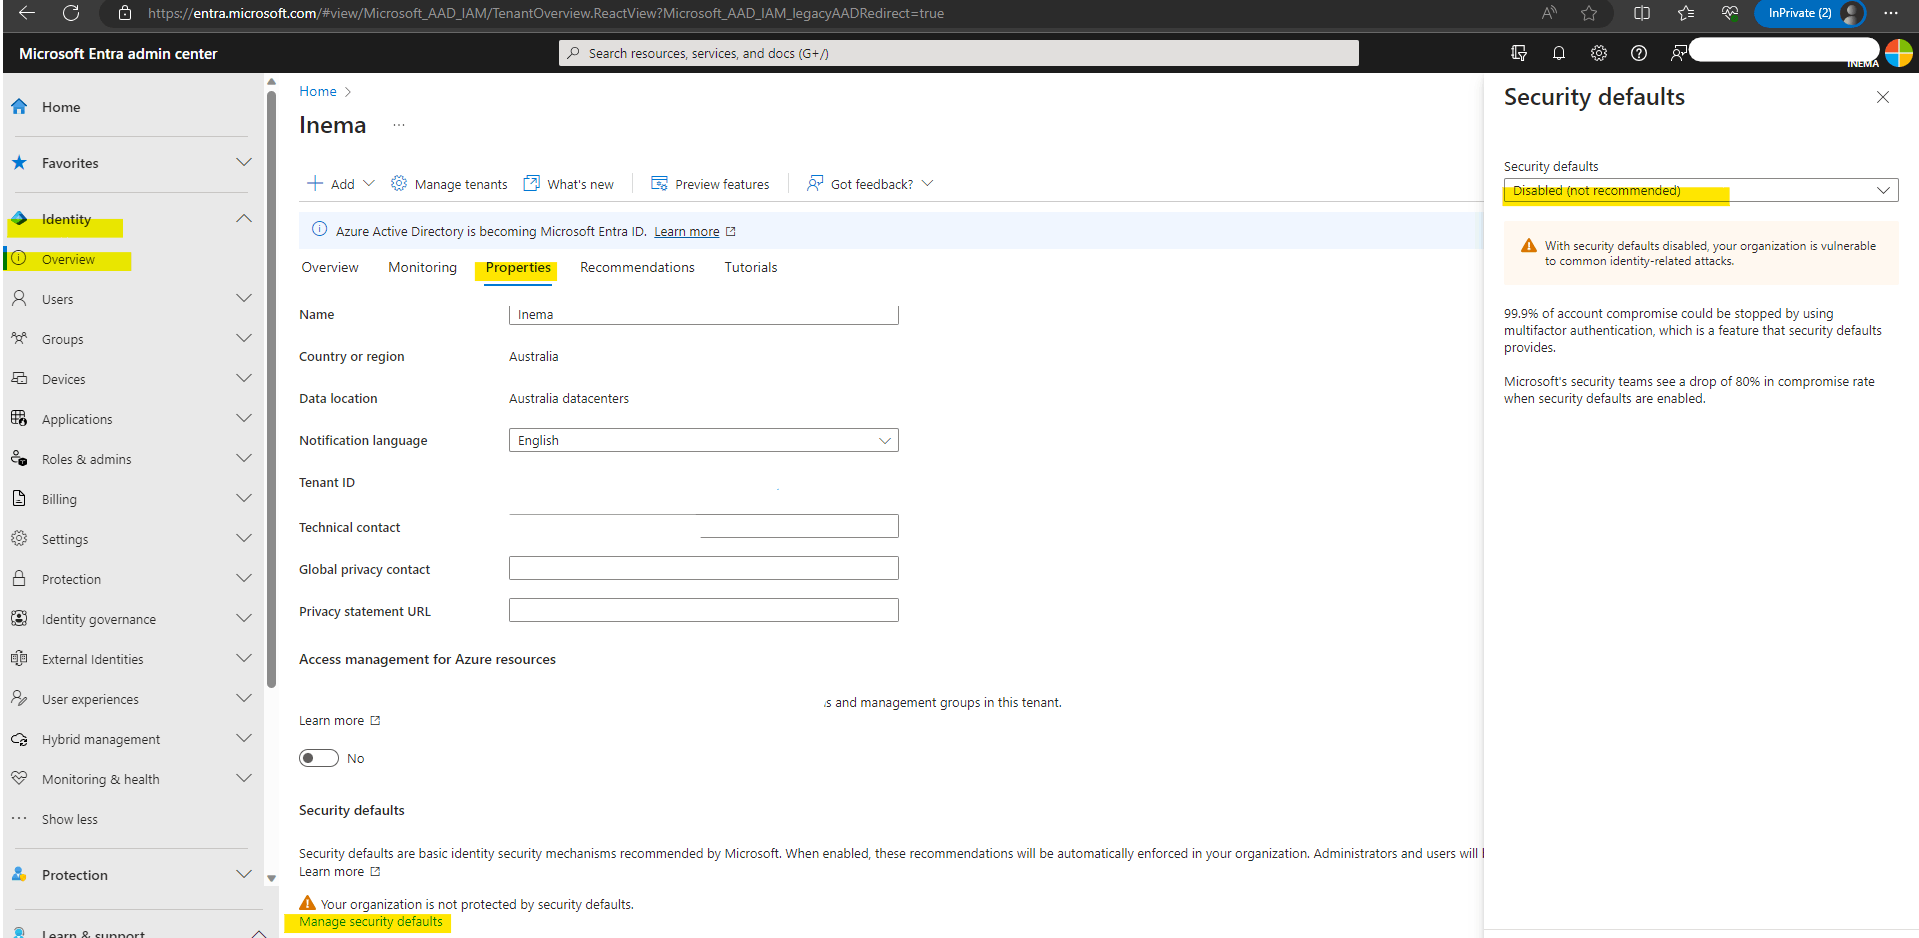Click Manage security defaults link
This screenshot has width=1919, height=938.
pos(370,922)
